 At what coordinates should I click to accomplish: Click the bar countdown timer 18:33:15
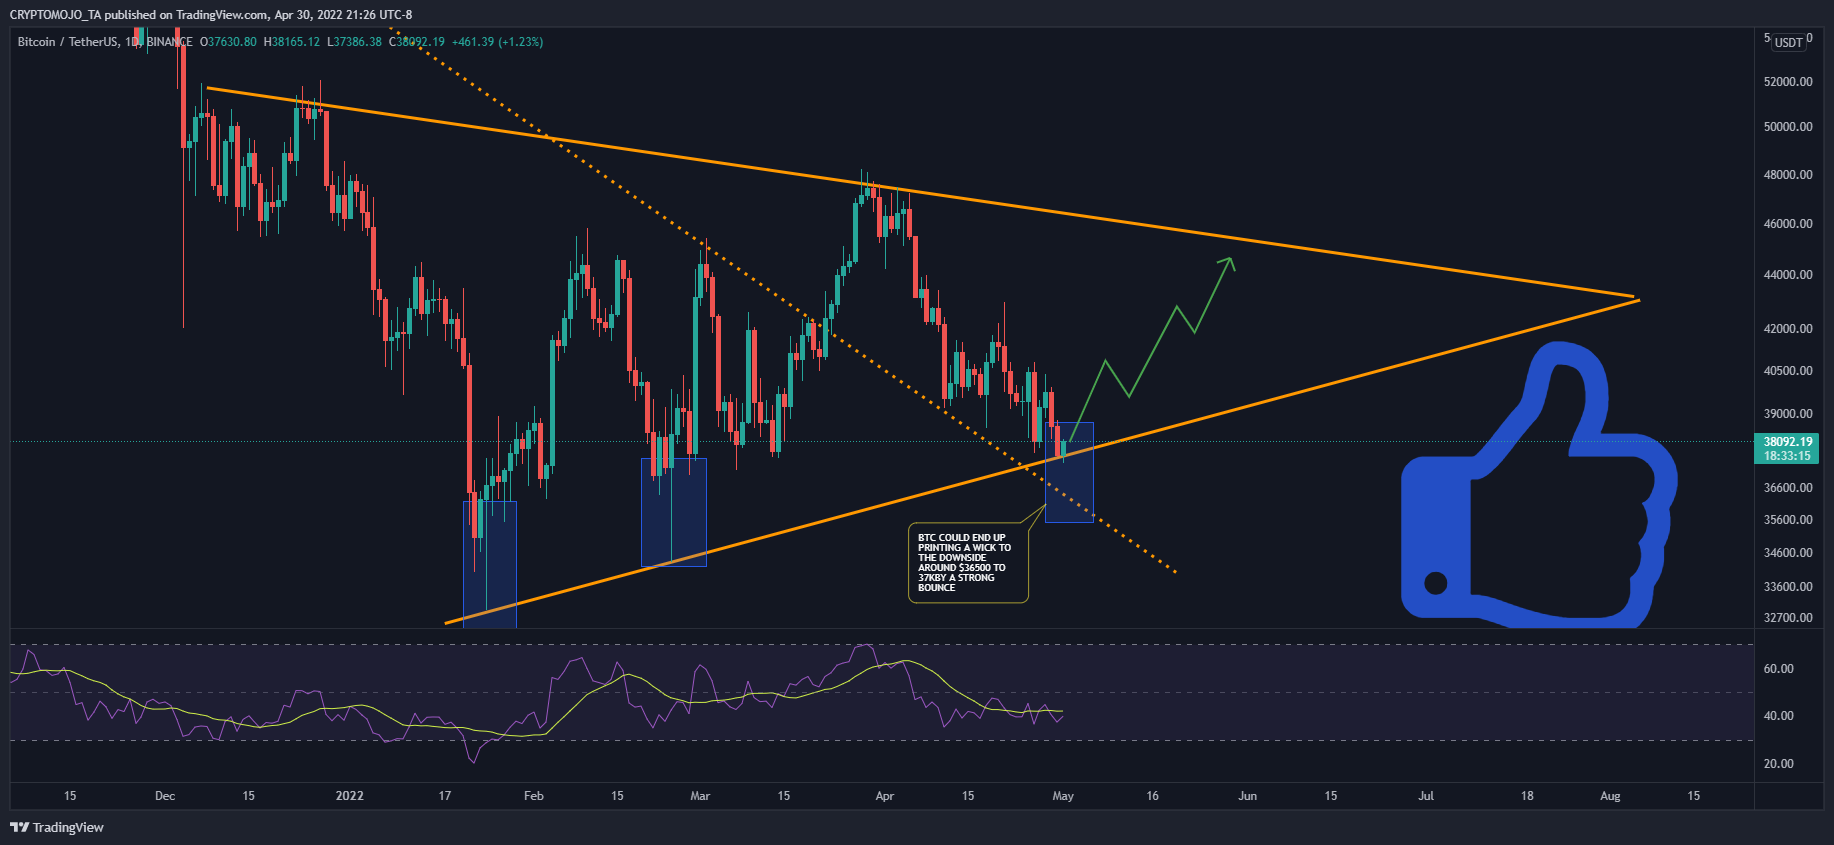[1788, 456]
